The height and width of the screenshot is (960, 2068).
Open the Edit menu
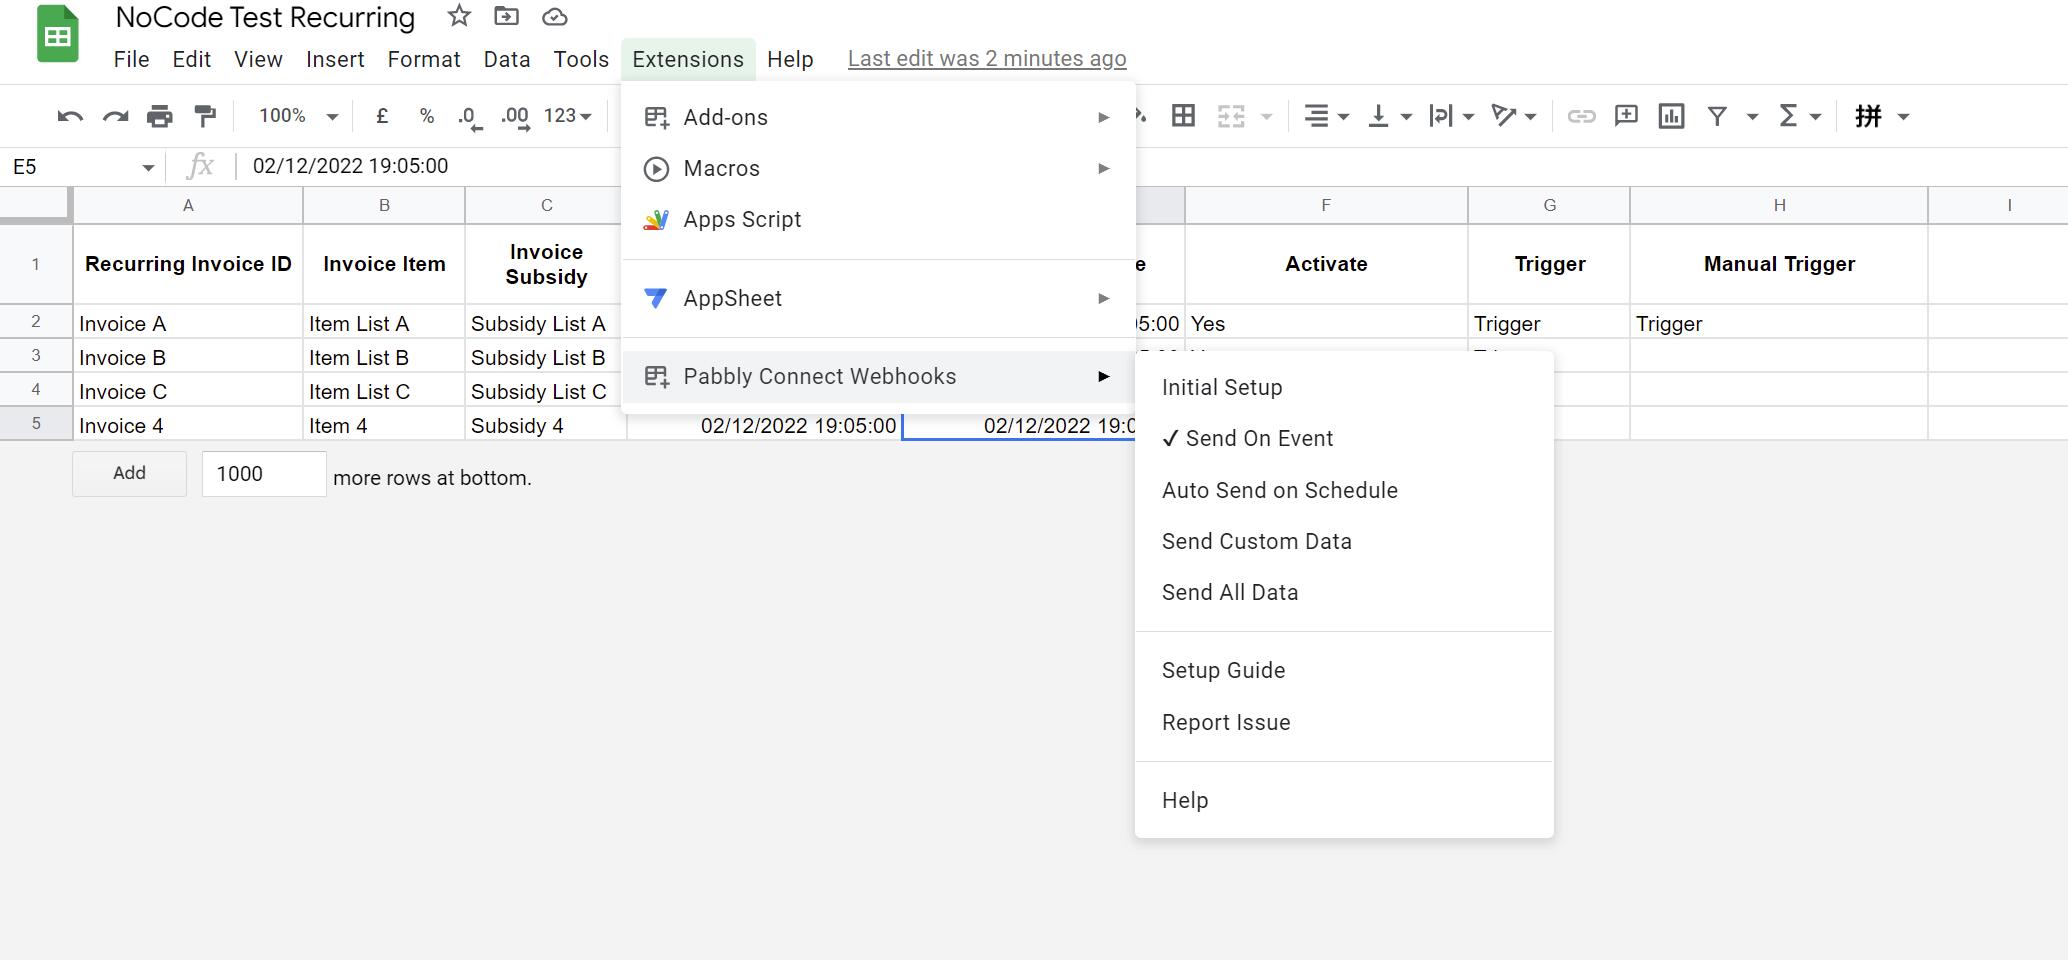tap(191, 59)
